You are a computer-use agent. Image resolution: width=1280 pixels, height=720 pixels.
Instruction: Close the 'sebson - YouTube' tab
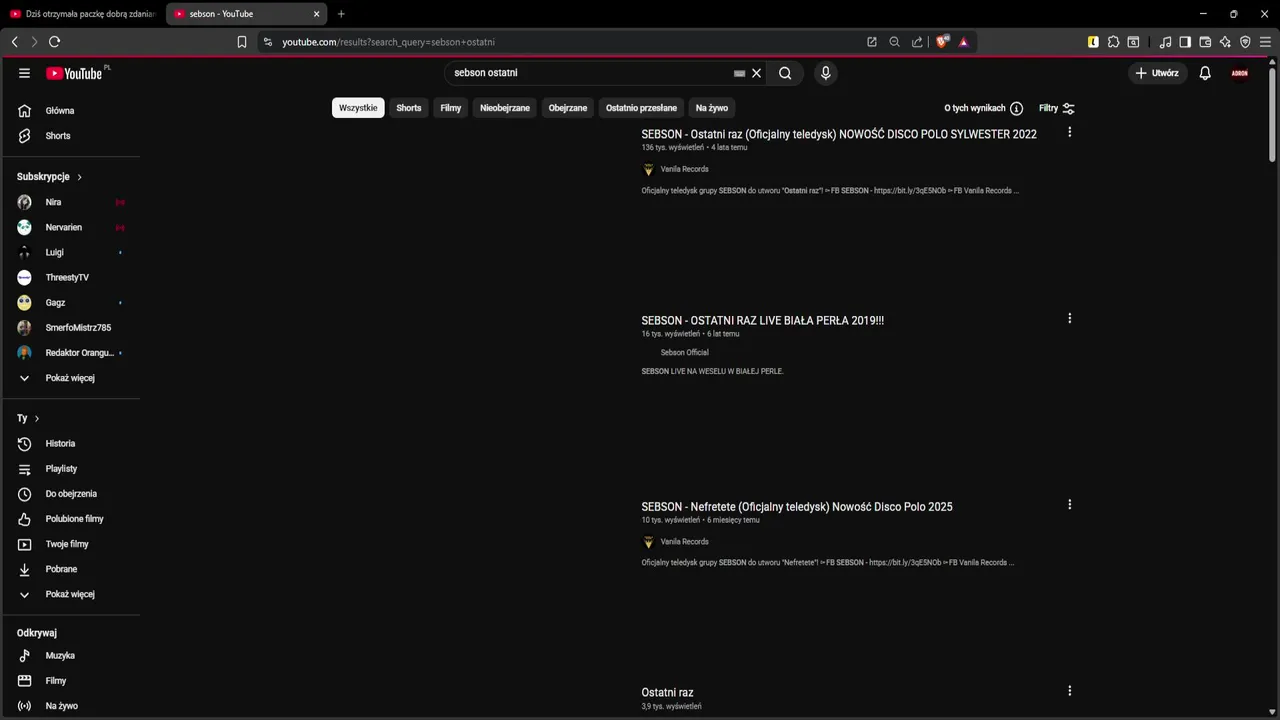(x=317, y=14)
